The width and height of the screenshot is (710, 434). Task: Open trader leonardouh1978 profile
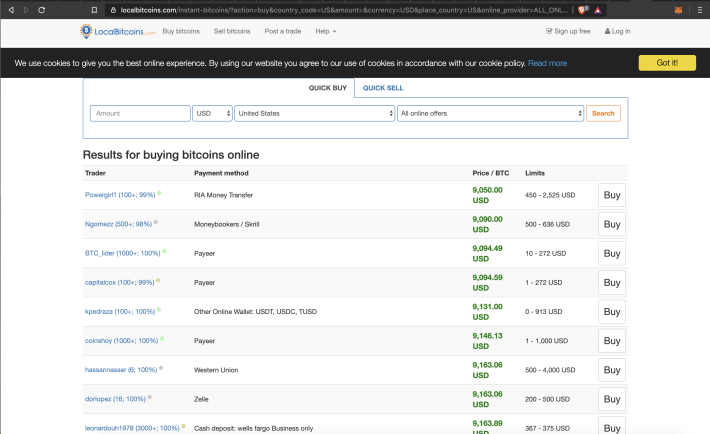tap(132, 428)
